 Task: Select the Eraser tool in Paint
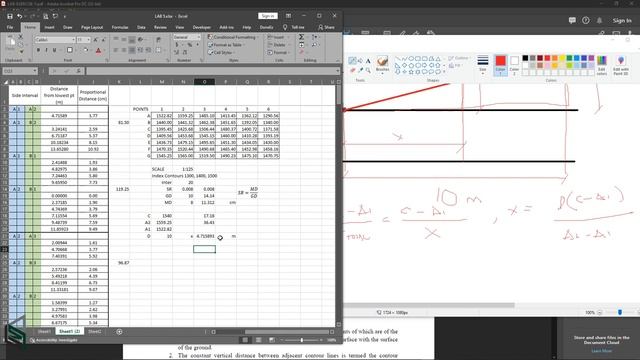[353, 70]
